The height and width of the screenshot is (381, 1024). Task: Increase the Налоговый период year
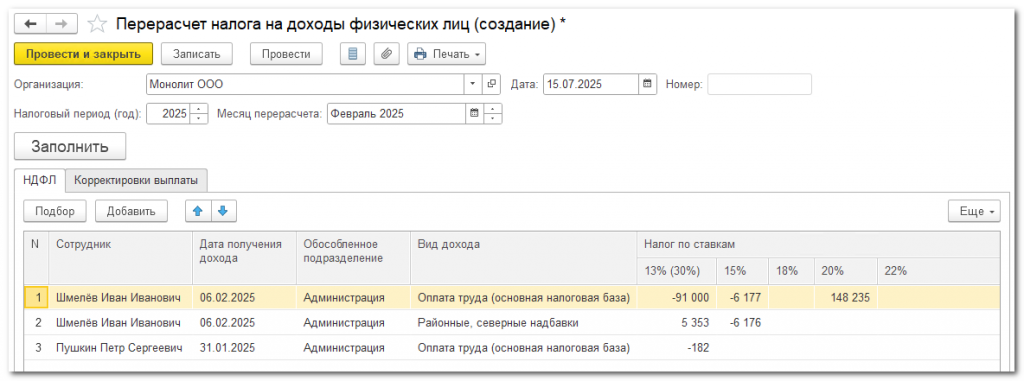[199, 108]
